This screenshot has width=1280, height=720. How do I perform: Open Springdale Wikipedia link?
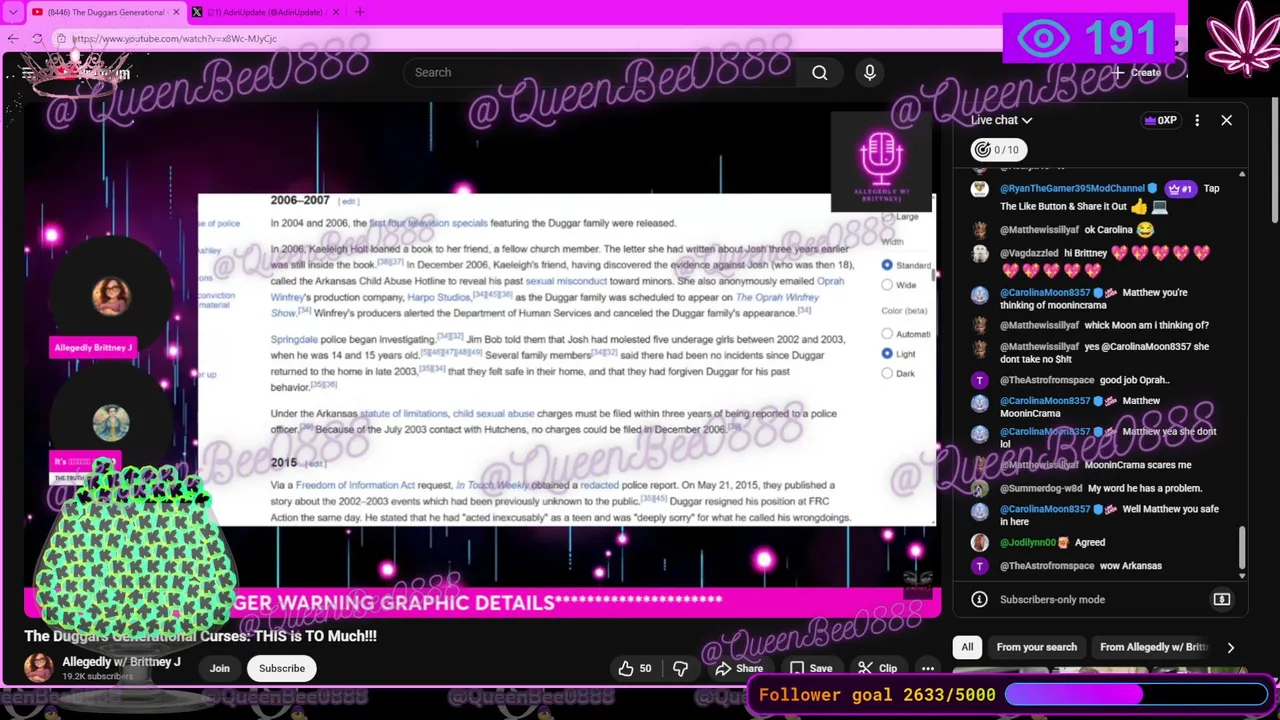pos(294,339)
